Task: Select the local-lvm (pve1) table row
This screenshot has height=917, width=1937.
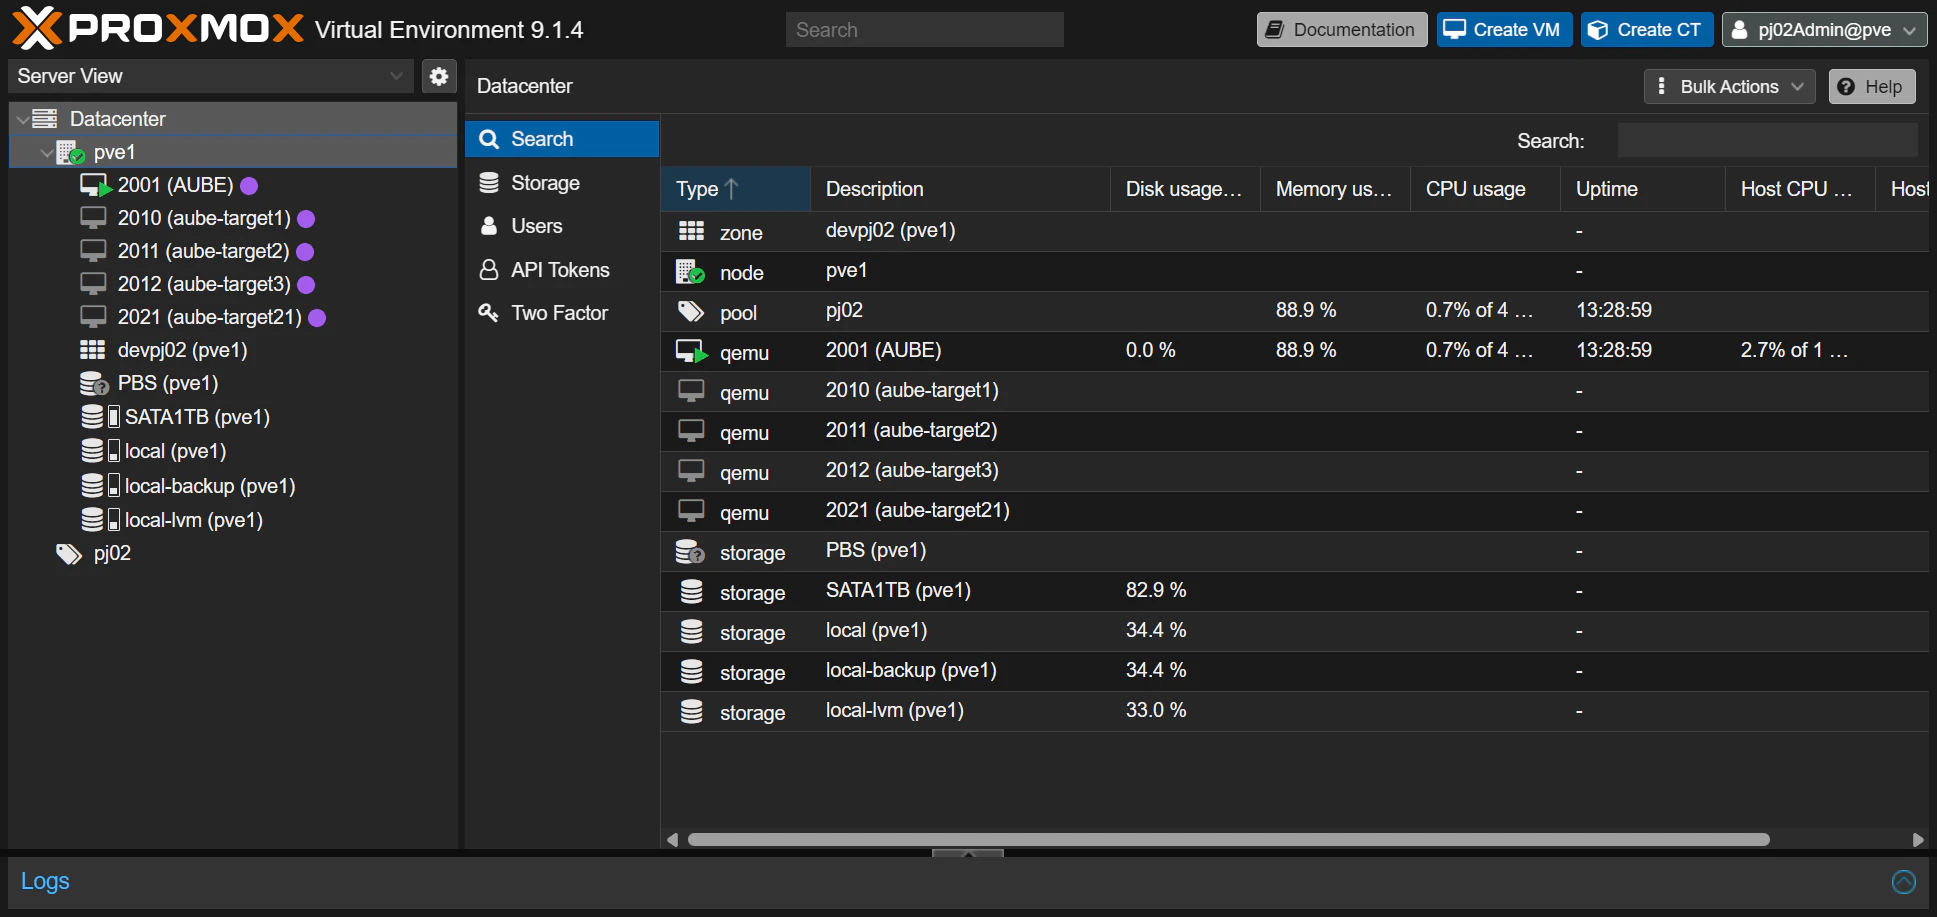Action: coord(1294,711)
